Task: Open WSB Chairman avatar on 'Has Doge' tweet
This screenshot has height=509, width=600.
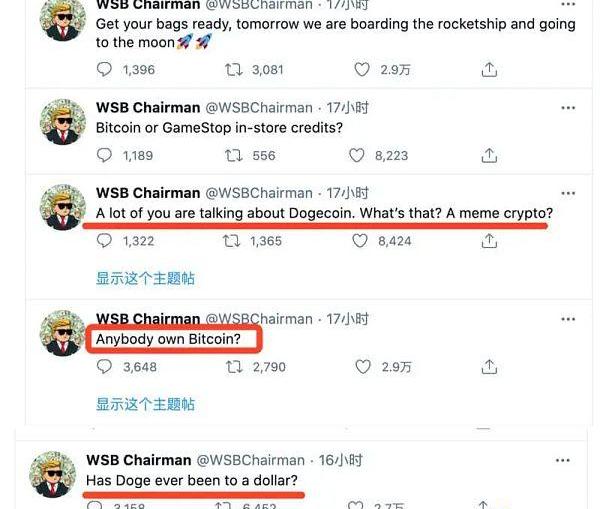Action: 53,475
